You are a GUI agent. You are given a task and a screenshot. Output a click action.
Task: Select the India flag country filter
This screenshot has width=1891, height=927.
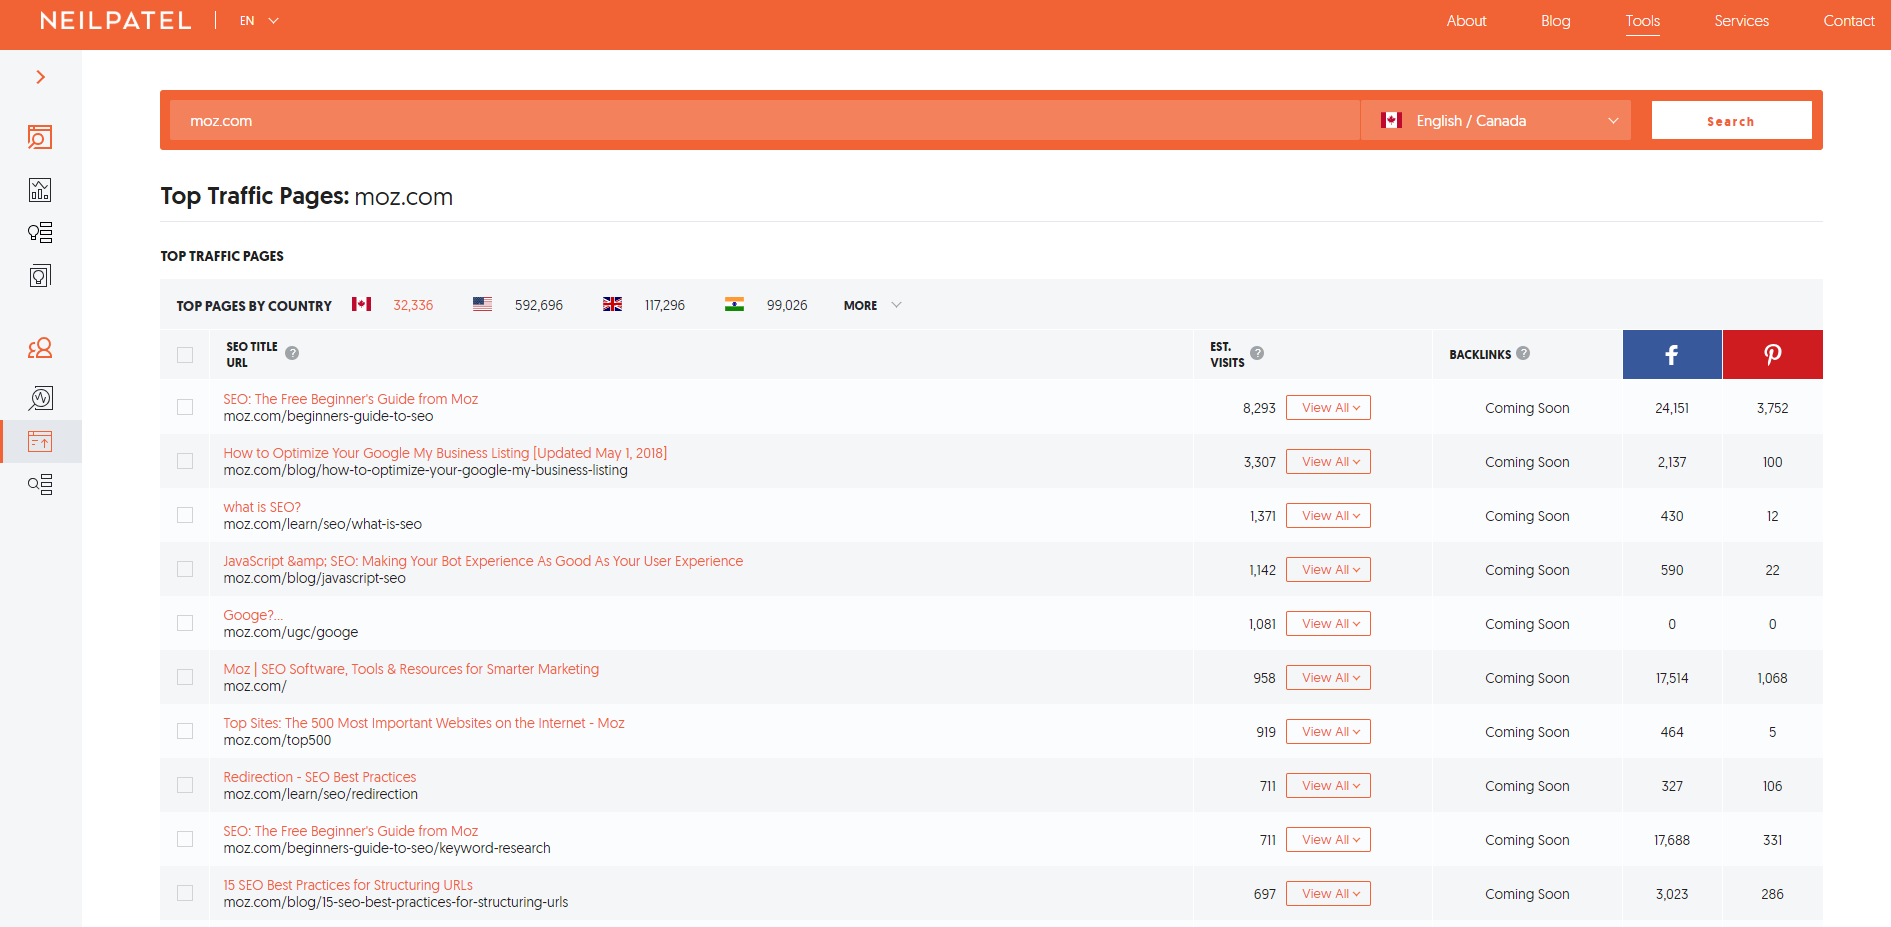734,304
